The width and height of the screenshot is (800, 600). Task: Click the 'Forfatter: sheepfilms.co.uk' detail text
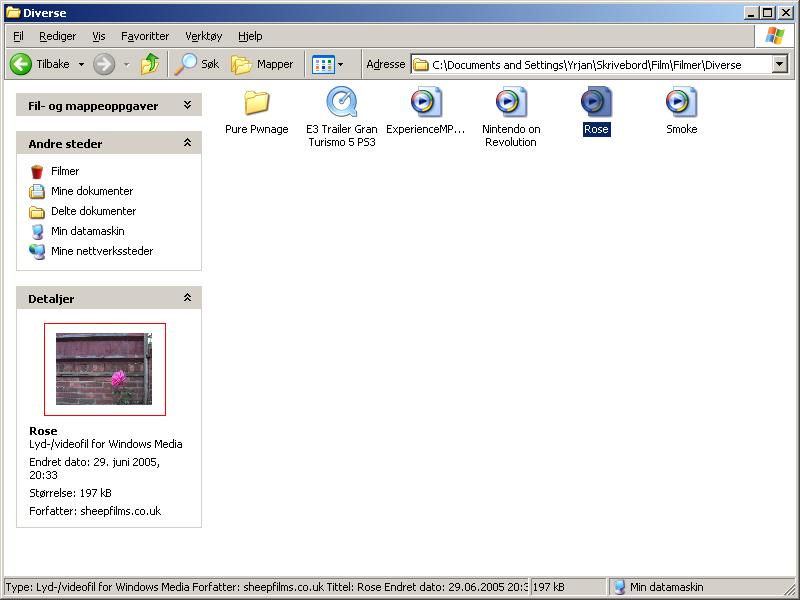click(x=95, y=511)
